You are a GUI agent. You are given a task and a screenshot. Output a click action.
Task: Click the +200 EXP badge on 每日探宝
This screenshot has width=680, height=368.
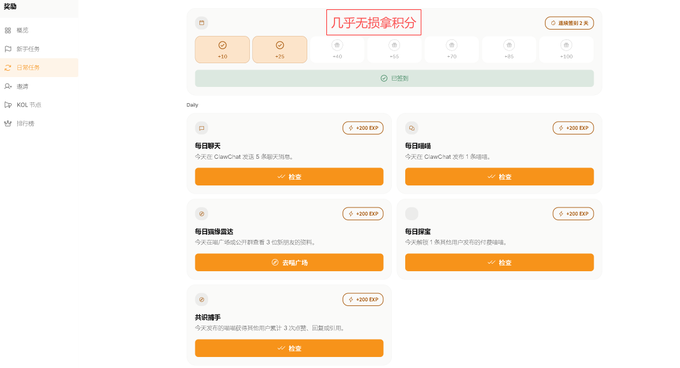coord(573,214)
